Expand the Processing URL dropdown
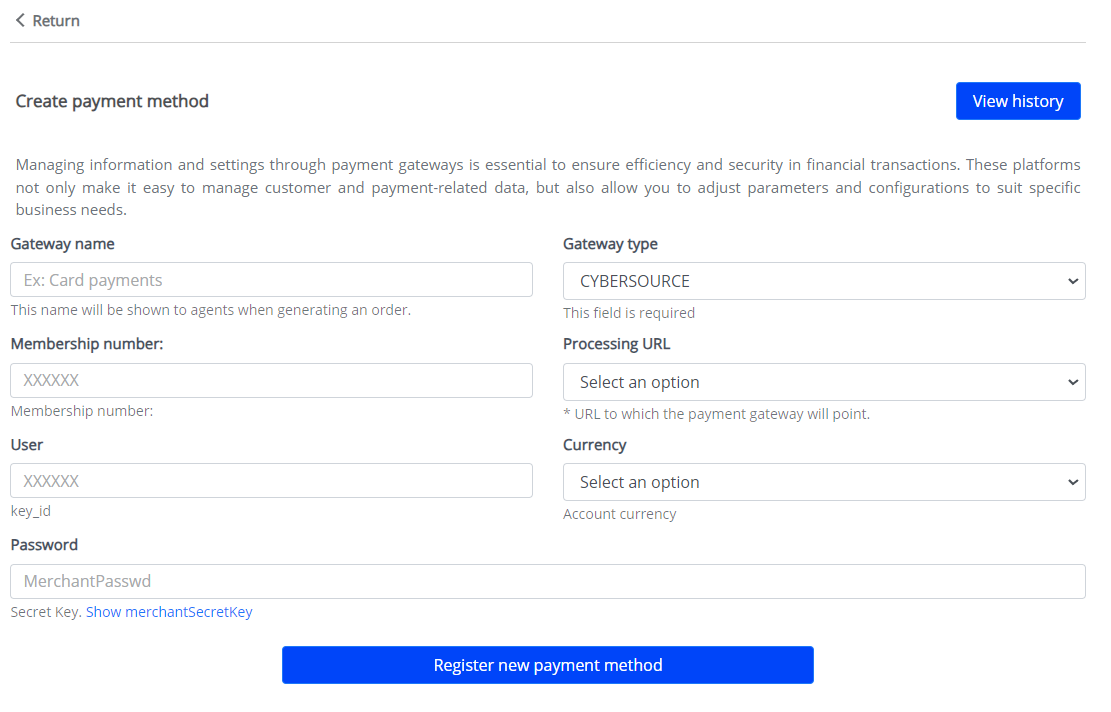1111x712 pixels. pos(824,382)
